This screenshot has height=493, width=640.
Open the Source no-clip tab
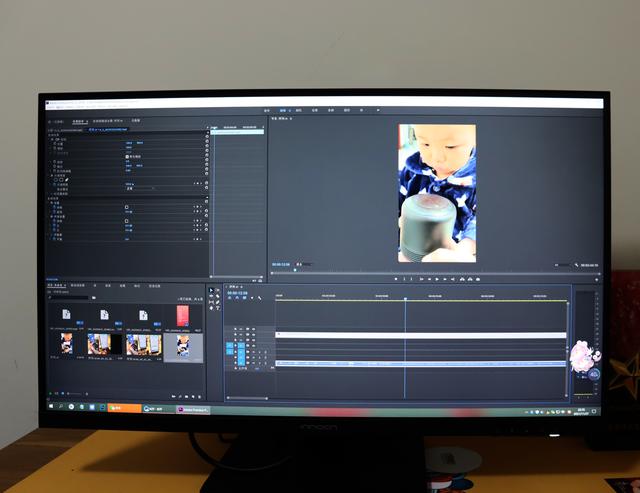click(57, 122)
